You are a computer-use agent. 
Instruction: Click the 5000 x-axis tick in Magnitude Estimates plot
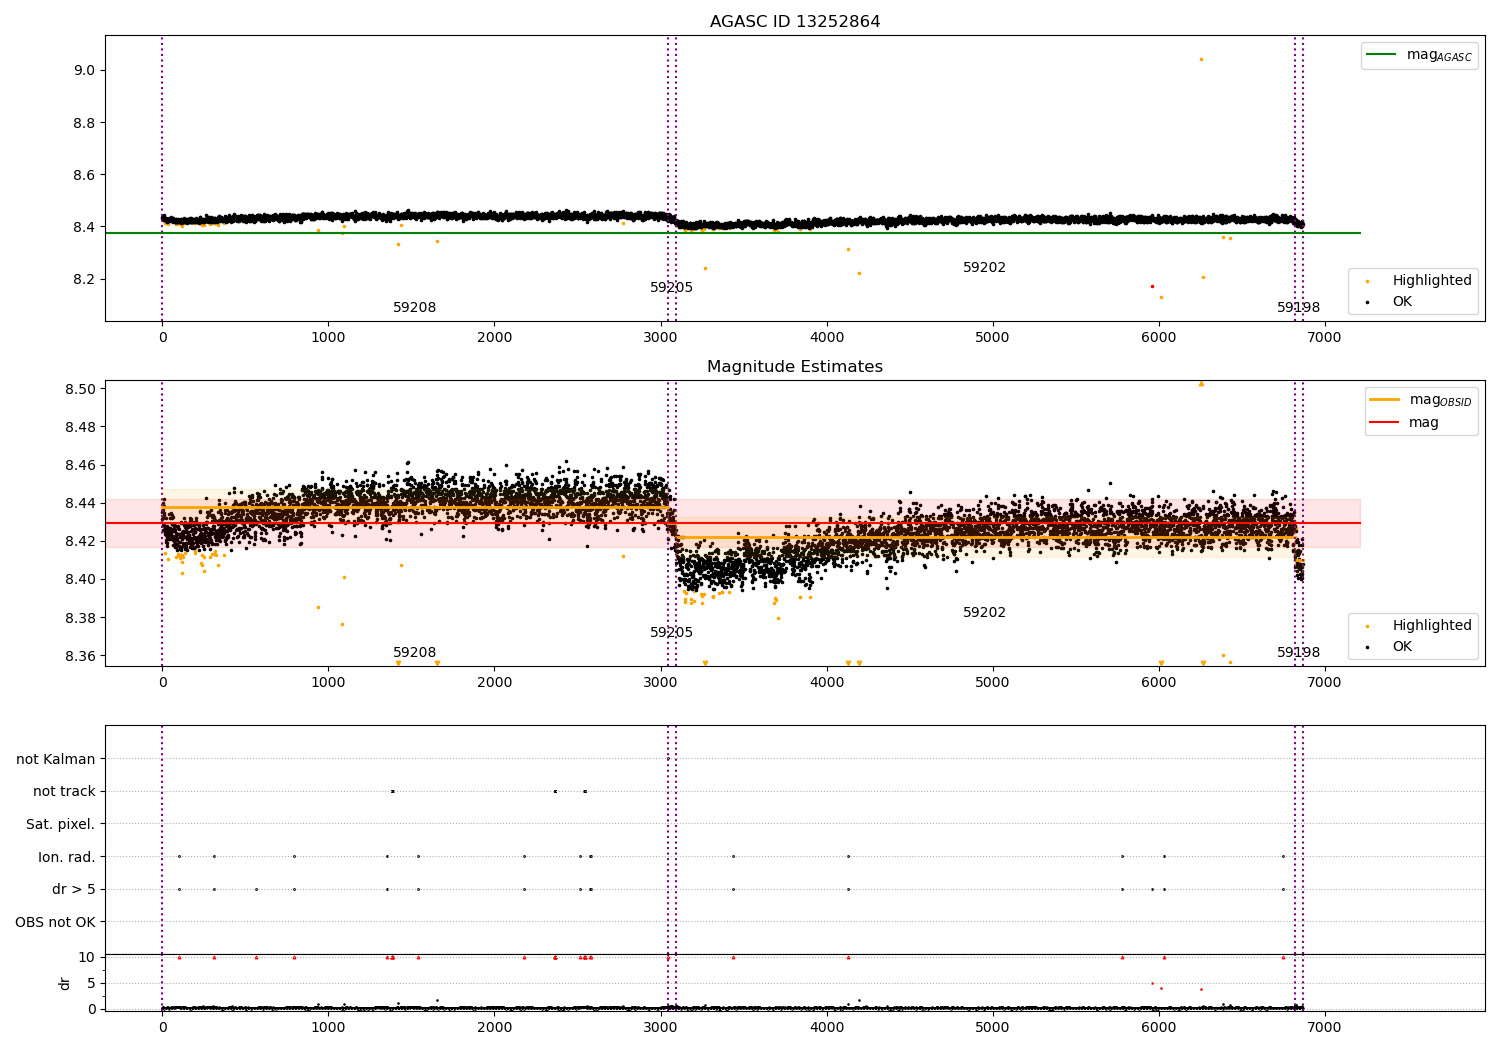(x=993, y=683)
